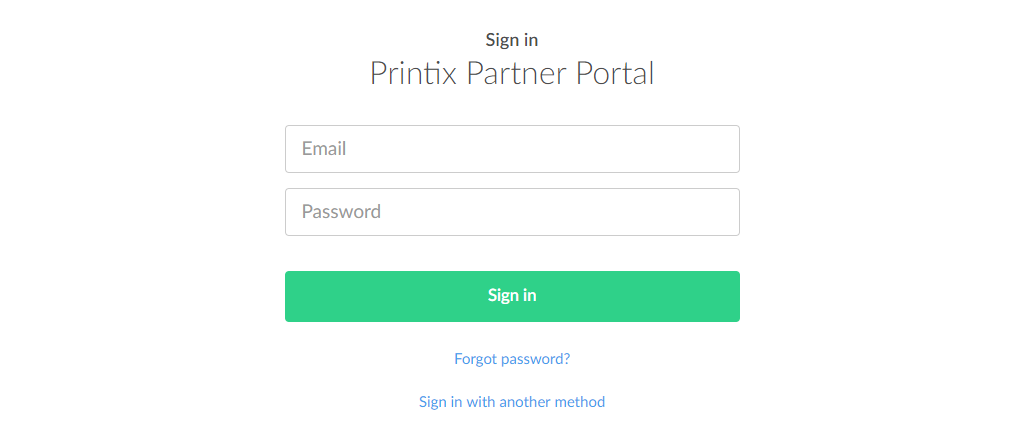
Task: Follow the blue Forgot password? hyperlink
Action: click(512, 359)
